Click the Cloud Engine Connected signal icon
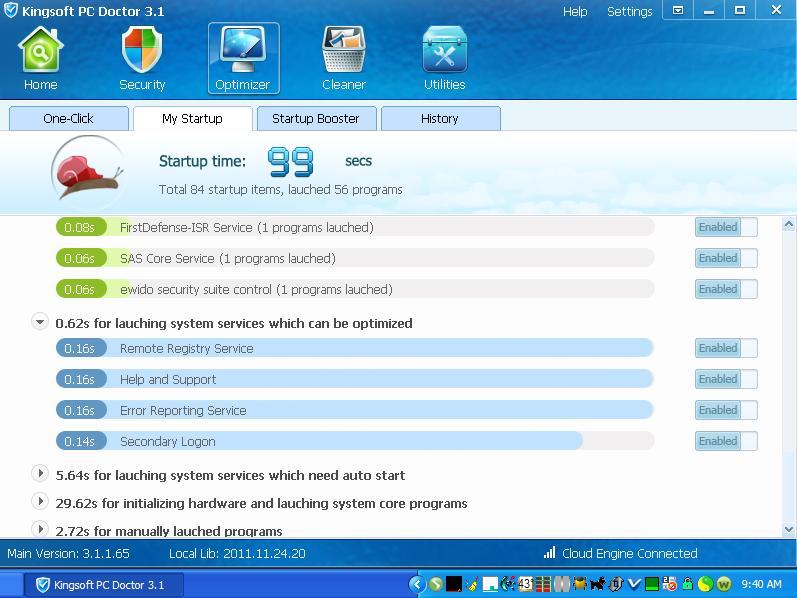 (549, 553)
